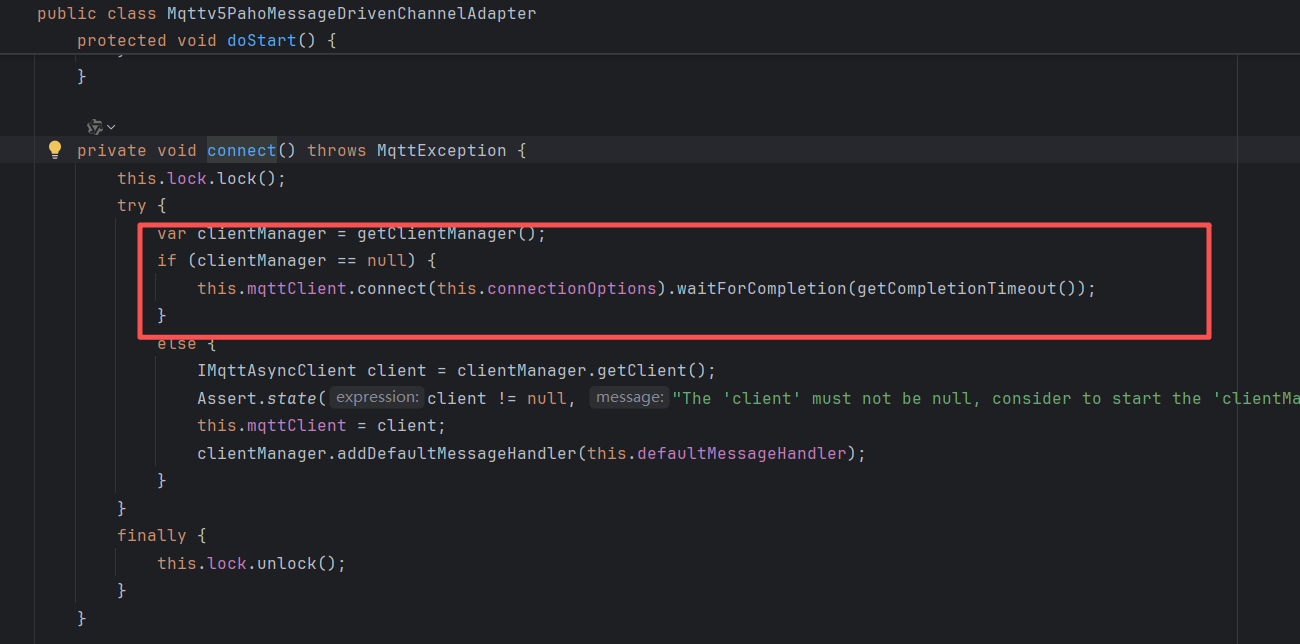Image resolution: width=1300 pixels, height=644 pixels.
Task: Click the yellow lightbulb quick-fix icon
Action: coord(55,150)
